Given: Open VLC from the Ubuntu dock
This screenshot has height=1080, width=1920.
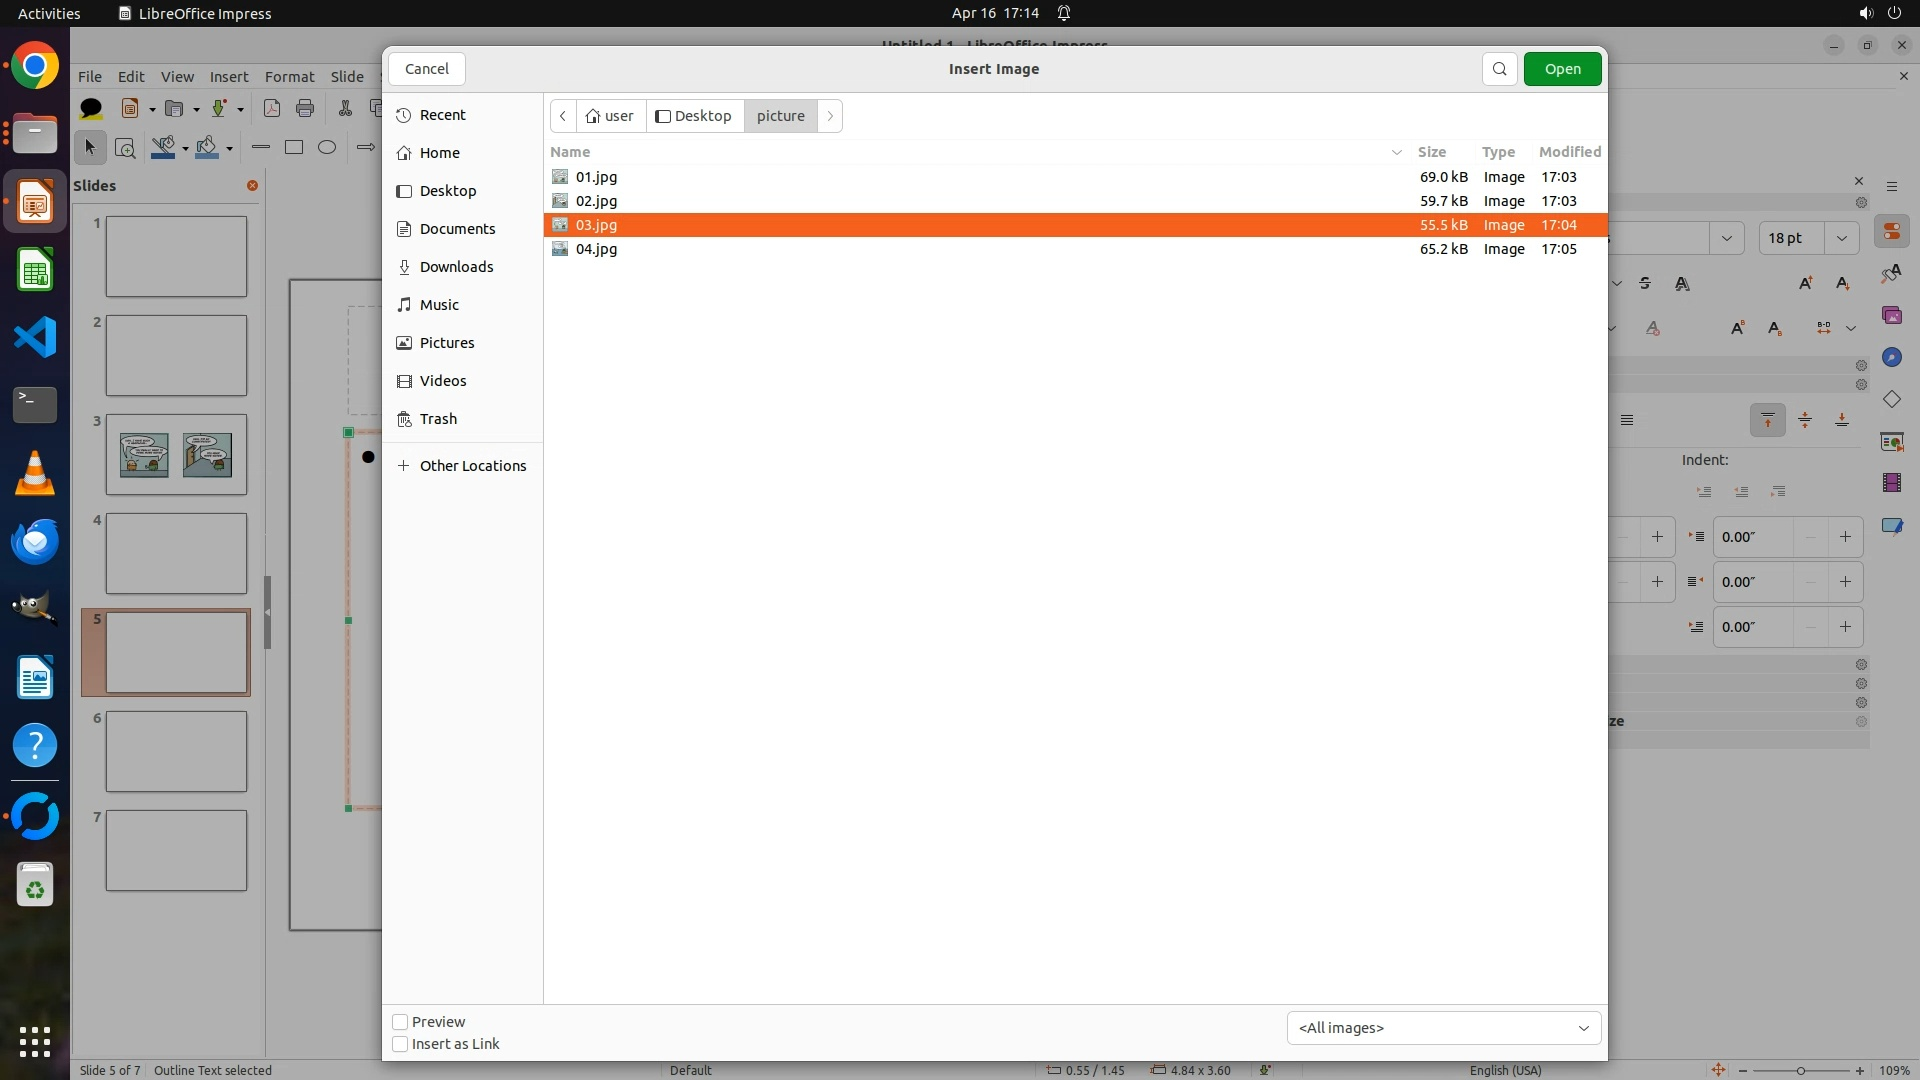Looking at the screenshot, I should 35,473.
